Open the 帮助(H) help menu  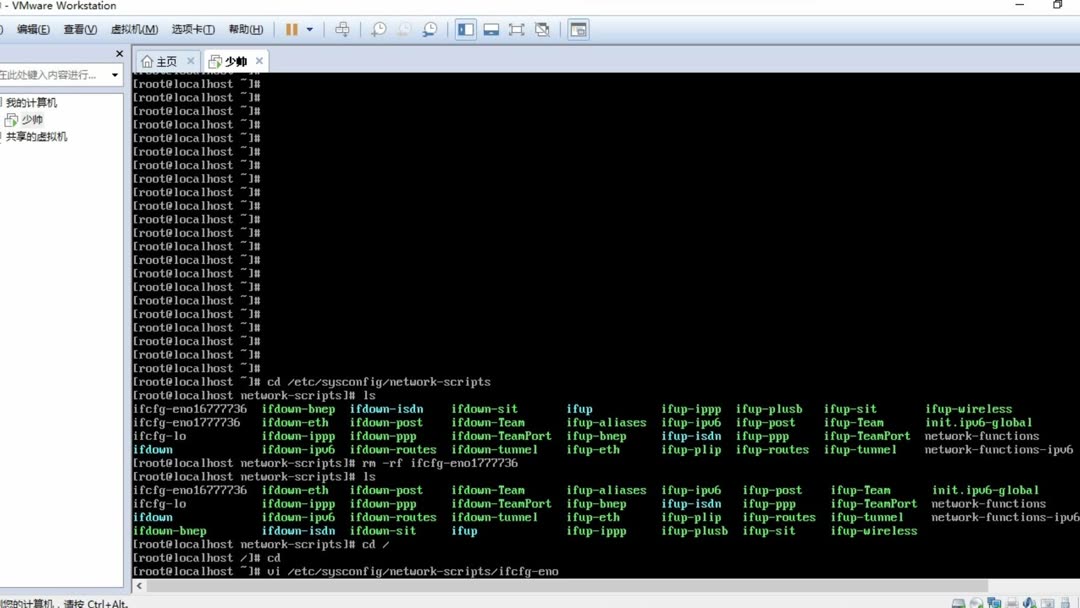[246, 29]
